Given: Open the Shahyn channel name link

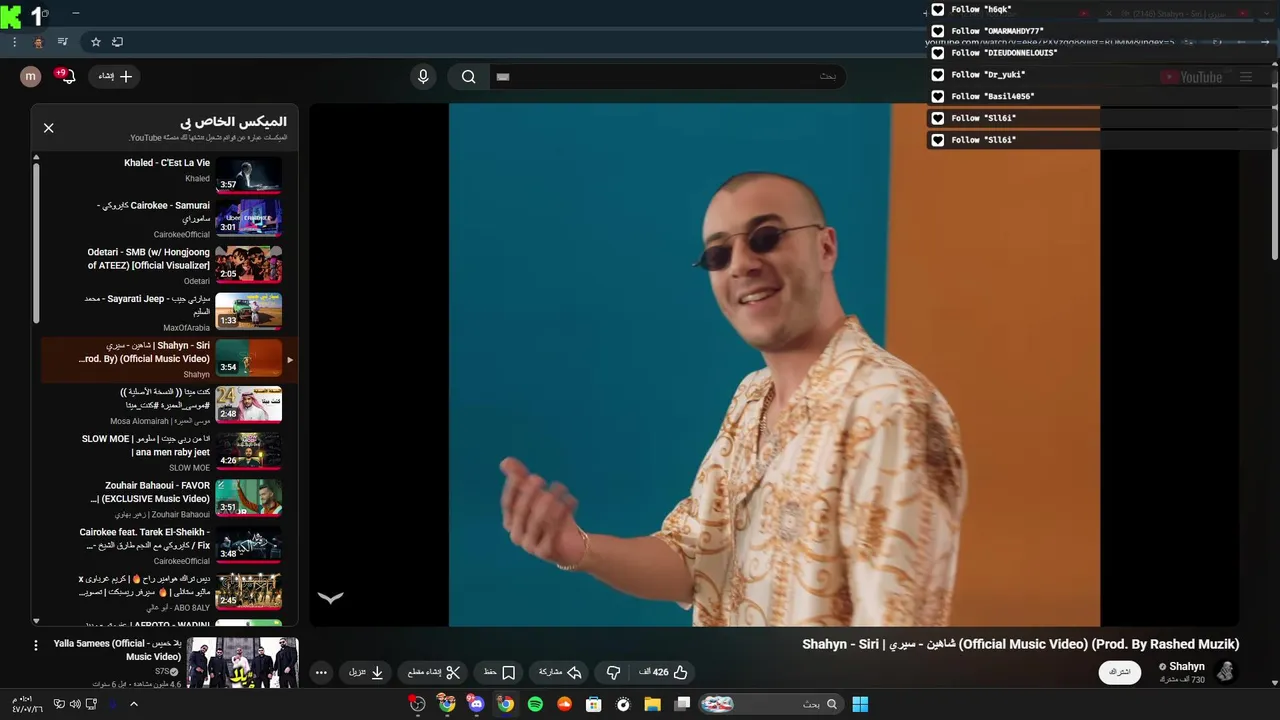Looking at the screenshot, I should click(1186, 666).
